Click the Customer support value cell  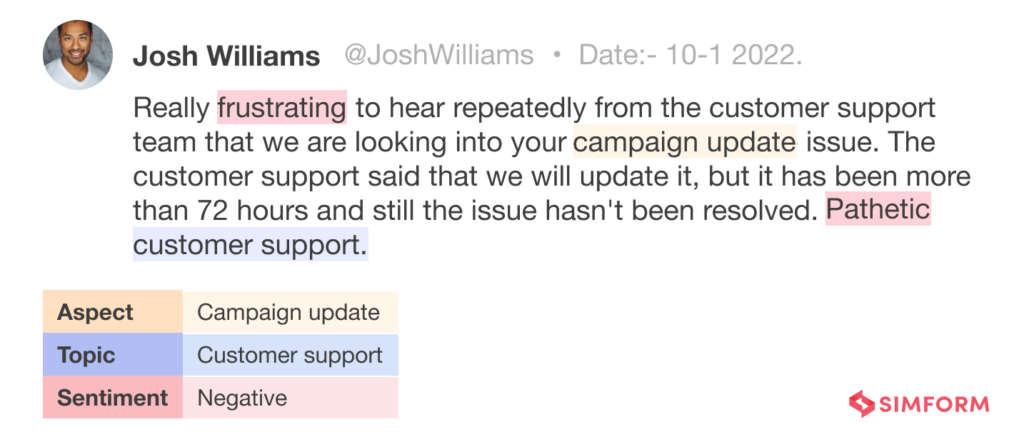[x=290, y=355]
